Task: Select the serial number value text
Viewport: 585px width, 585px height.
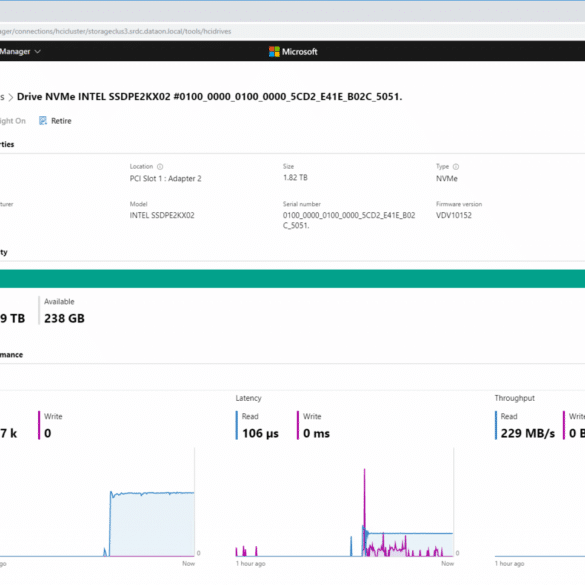Action: point(349,220)
